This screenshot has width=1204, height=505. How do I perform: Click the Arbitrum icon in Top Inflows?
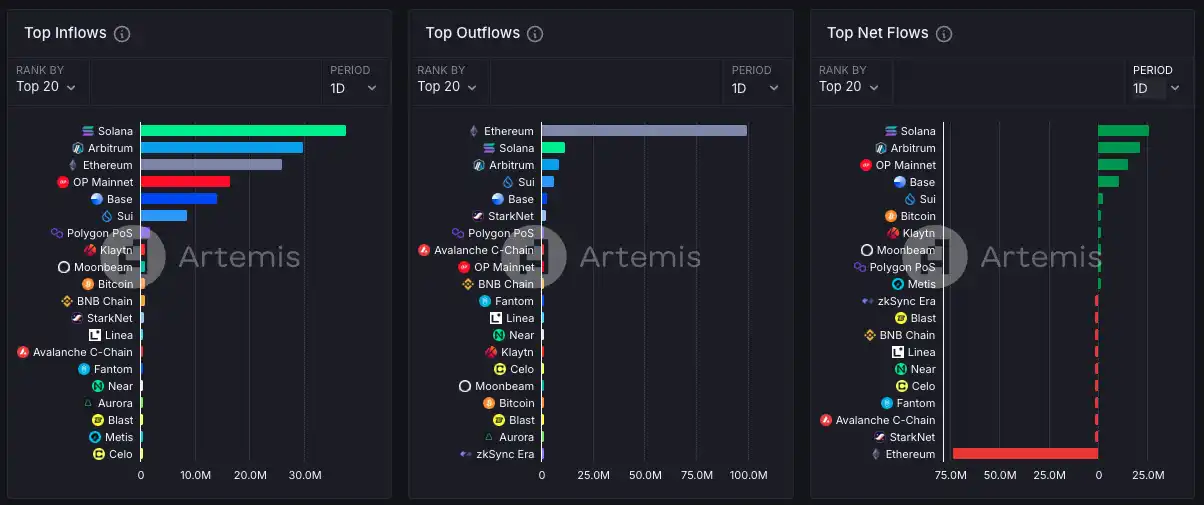78,148
